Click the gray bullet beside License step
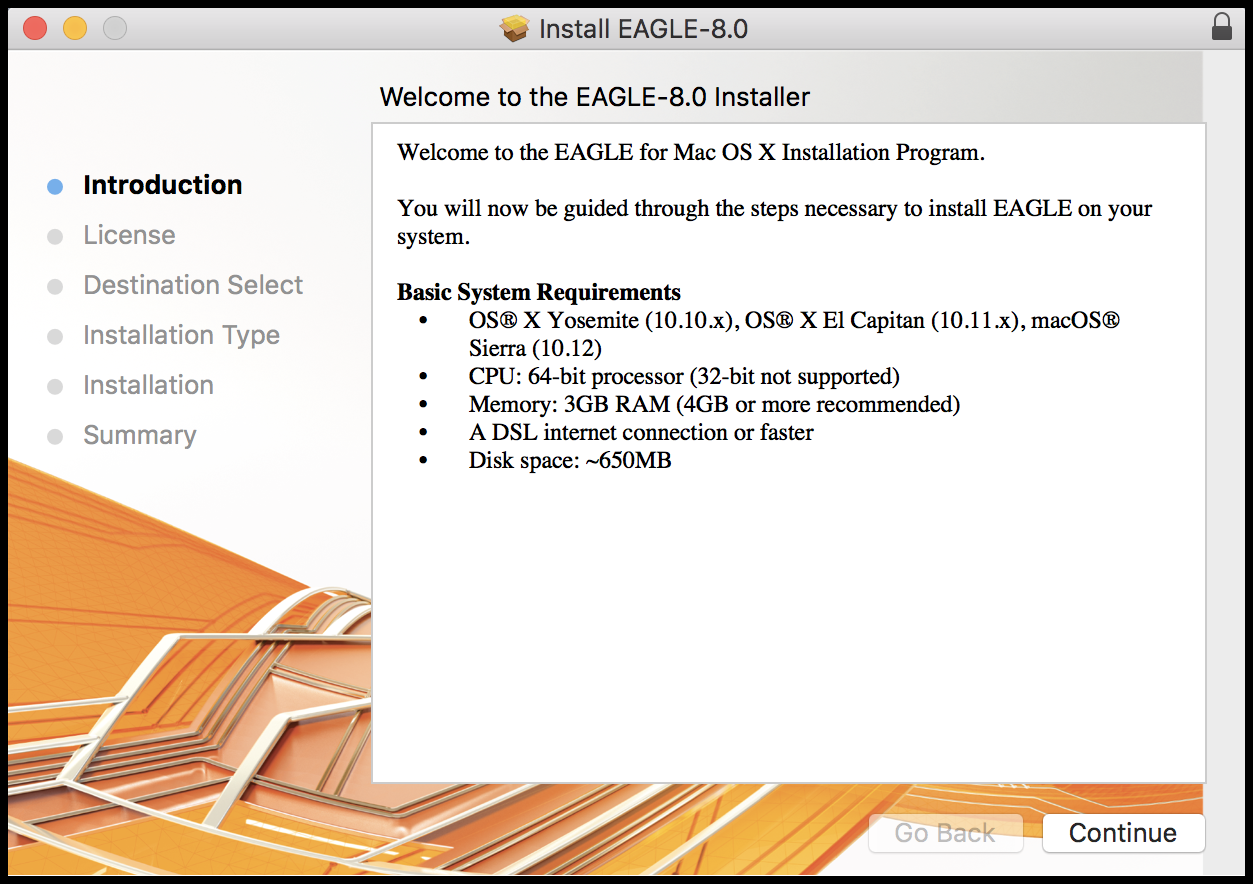This screenshot has height=884, width=1253. tap(55, 236)
